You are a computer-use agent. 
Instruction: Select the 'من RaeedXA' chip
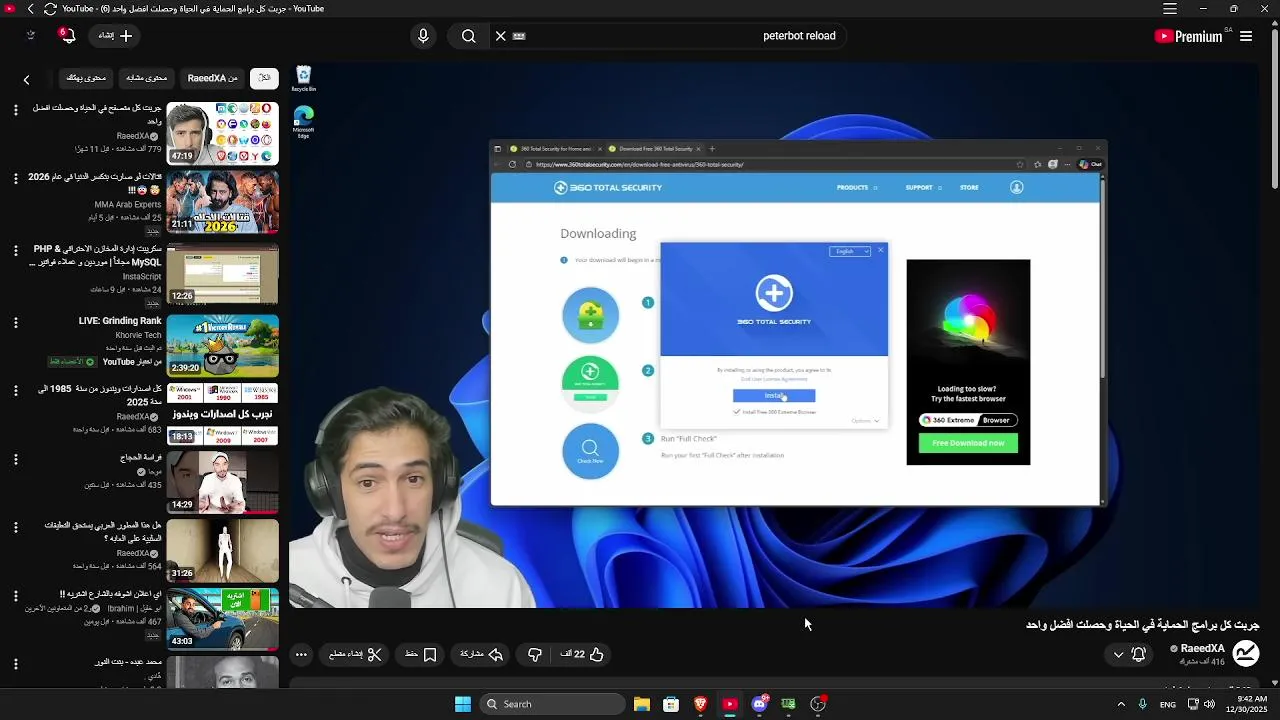[x=213, y=78]
